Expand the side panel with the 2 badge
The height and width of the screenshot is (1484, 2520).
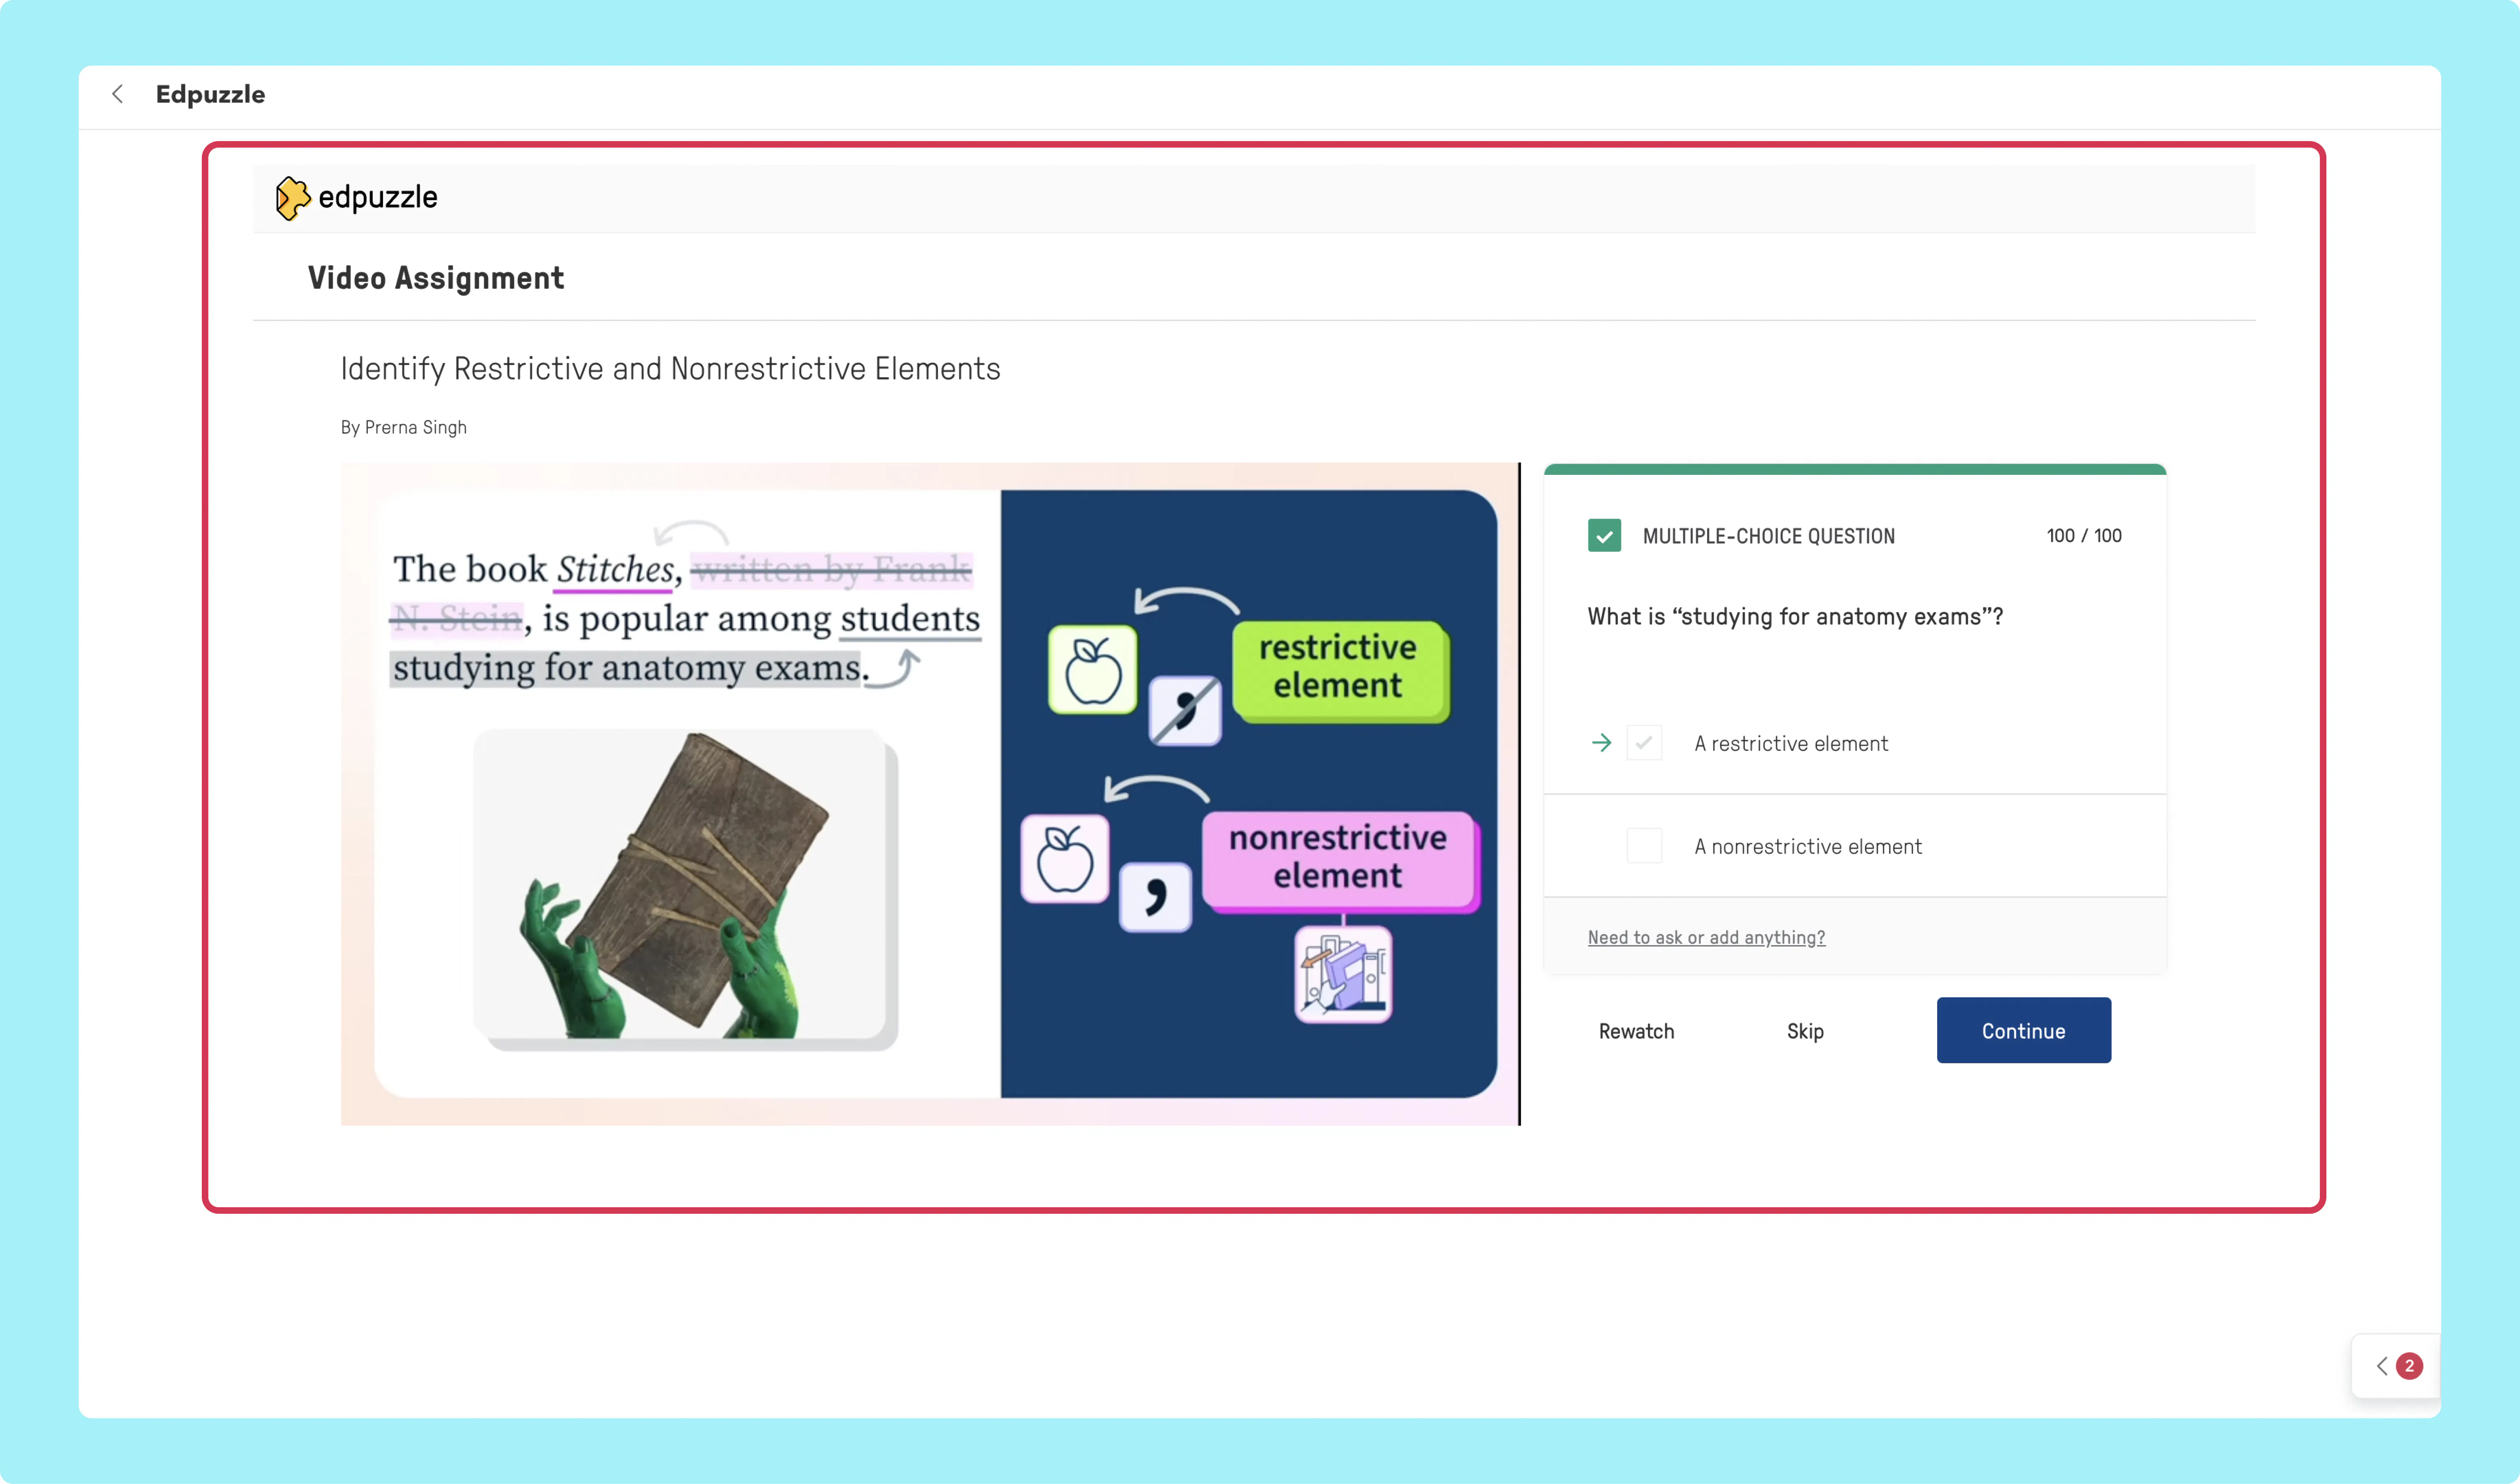[2396, 1365]
